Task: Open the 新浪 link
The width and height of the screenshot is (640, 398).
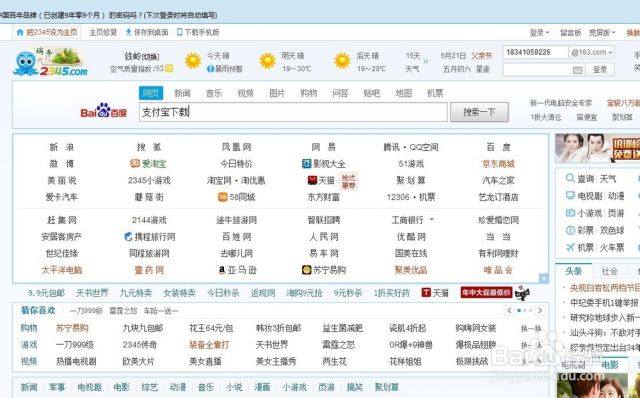Action: click(62, 147)
